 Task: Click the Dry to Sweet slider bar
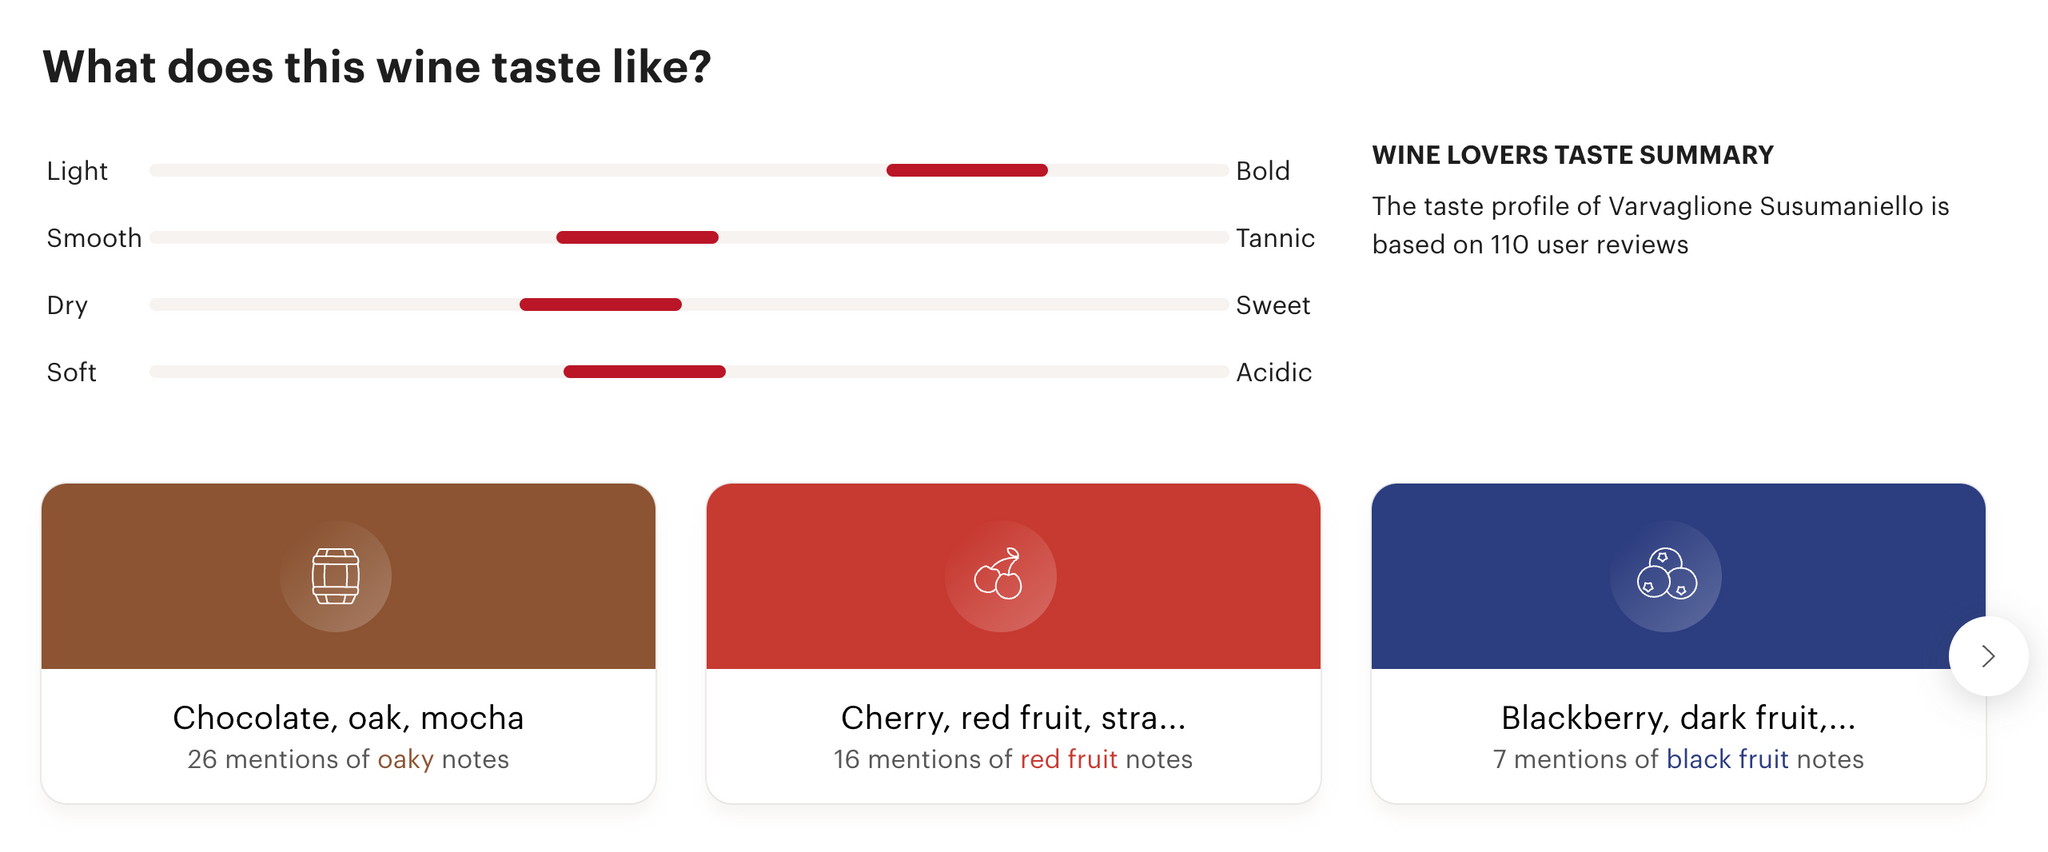(689, 305)
